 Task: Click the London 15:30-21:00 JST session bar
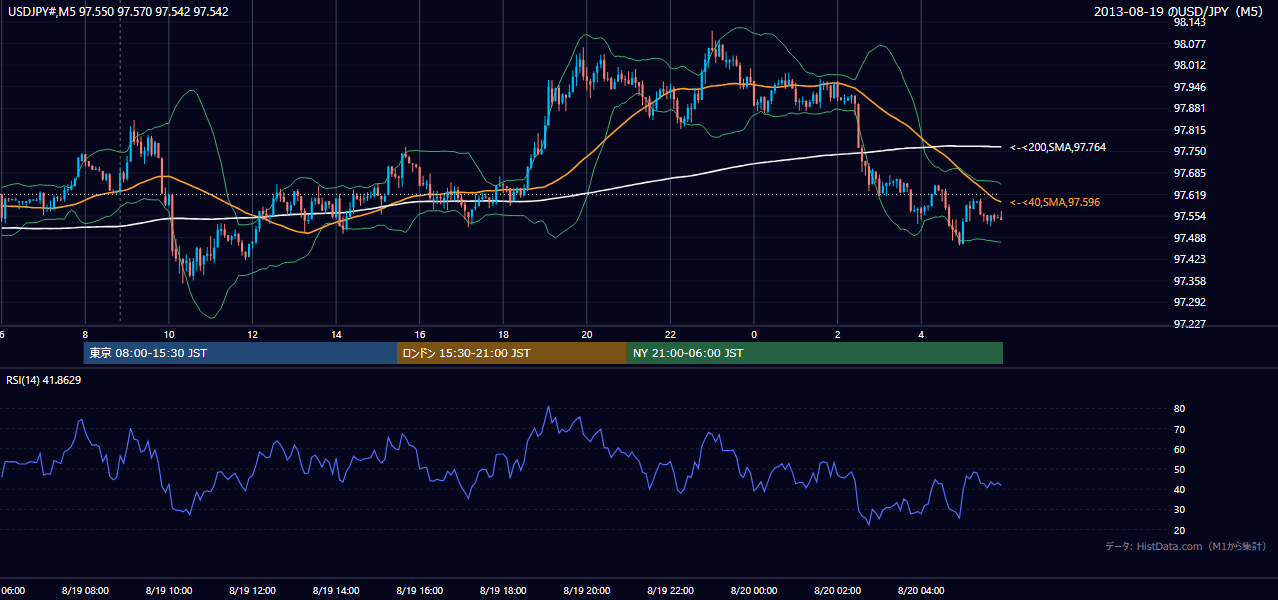(x=512, y=353)
